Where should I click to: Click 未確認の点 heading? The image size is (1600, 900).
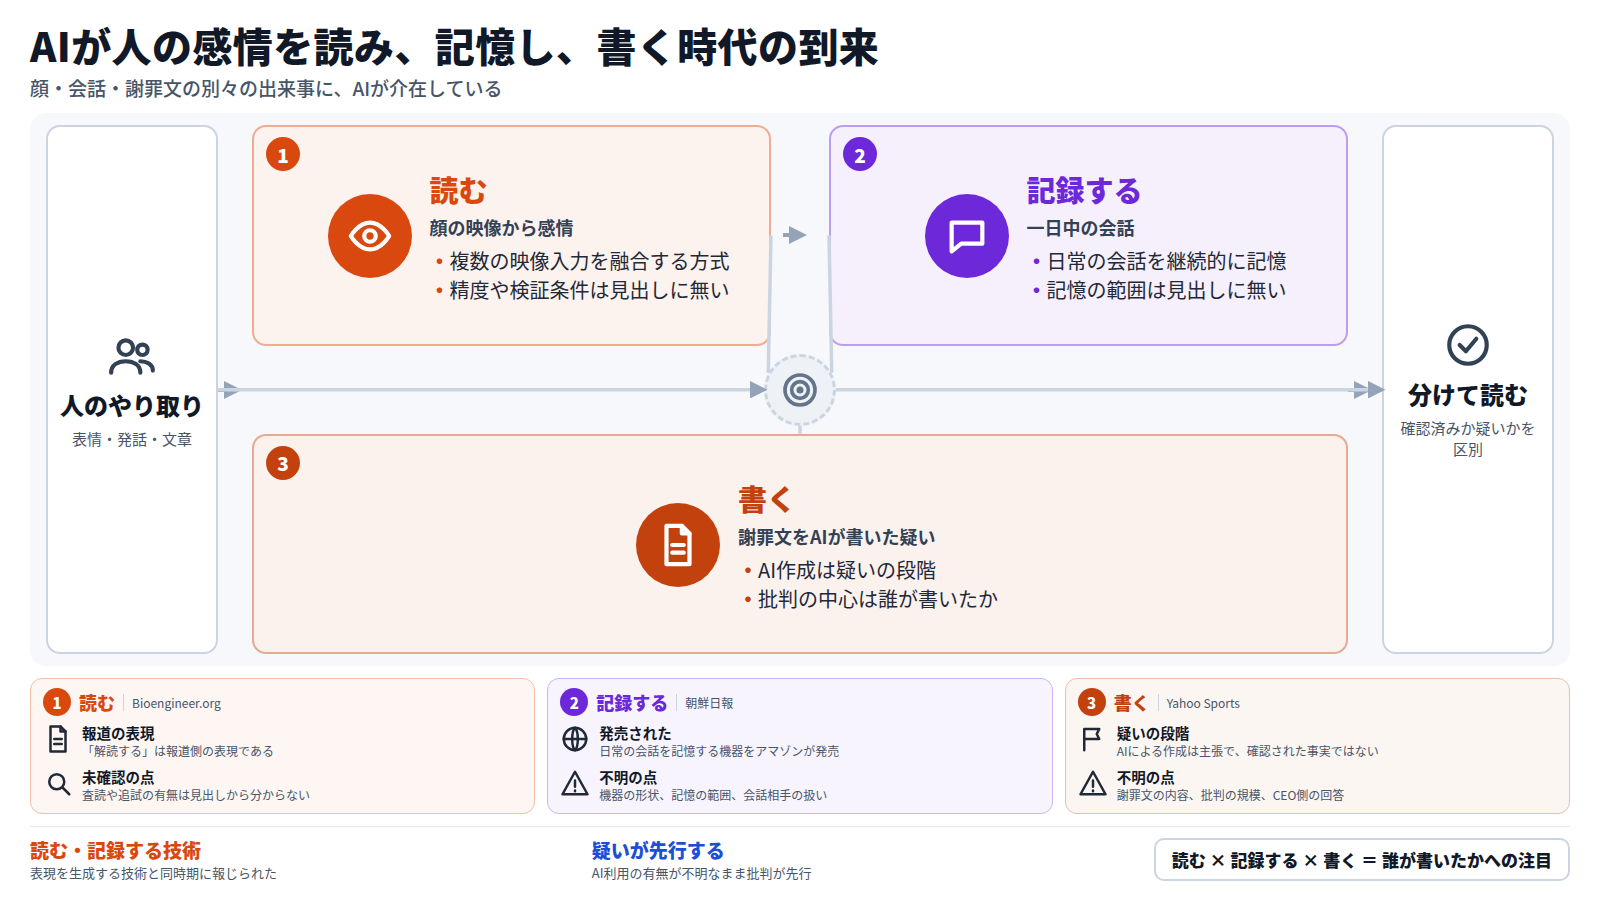coord(118,777)
